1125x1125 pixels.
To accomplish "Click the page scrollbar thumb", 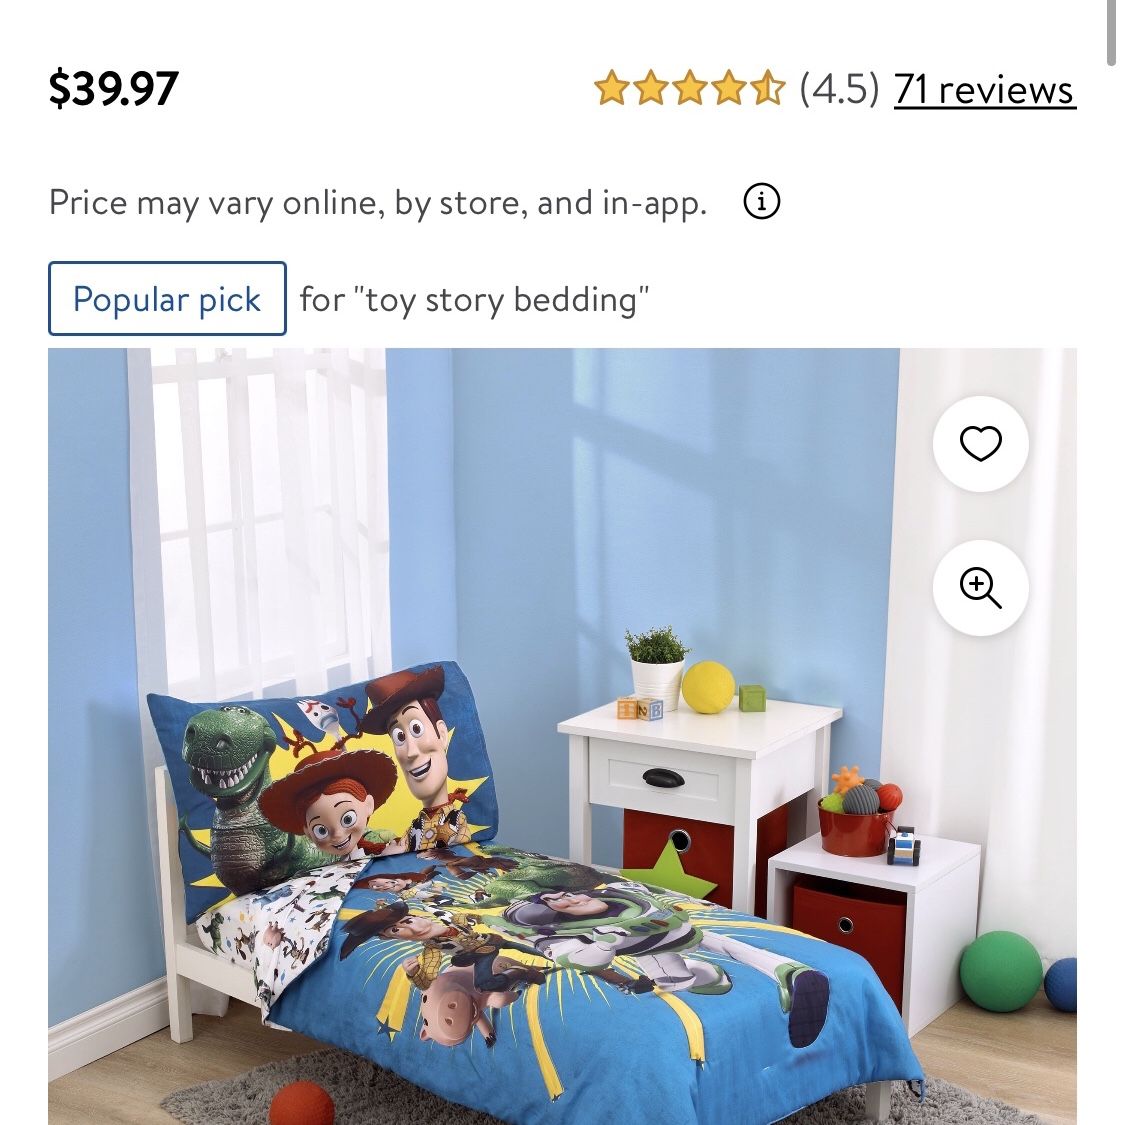I will click(1111, 32).
